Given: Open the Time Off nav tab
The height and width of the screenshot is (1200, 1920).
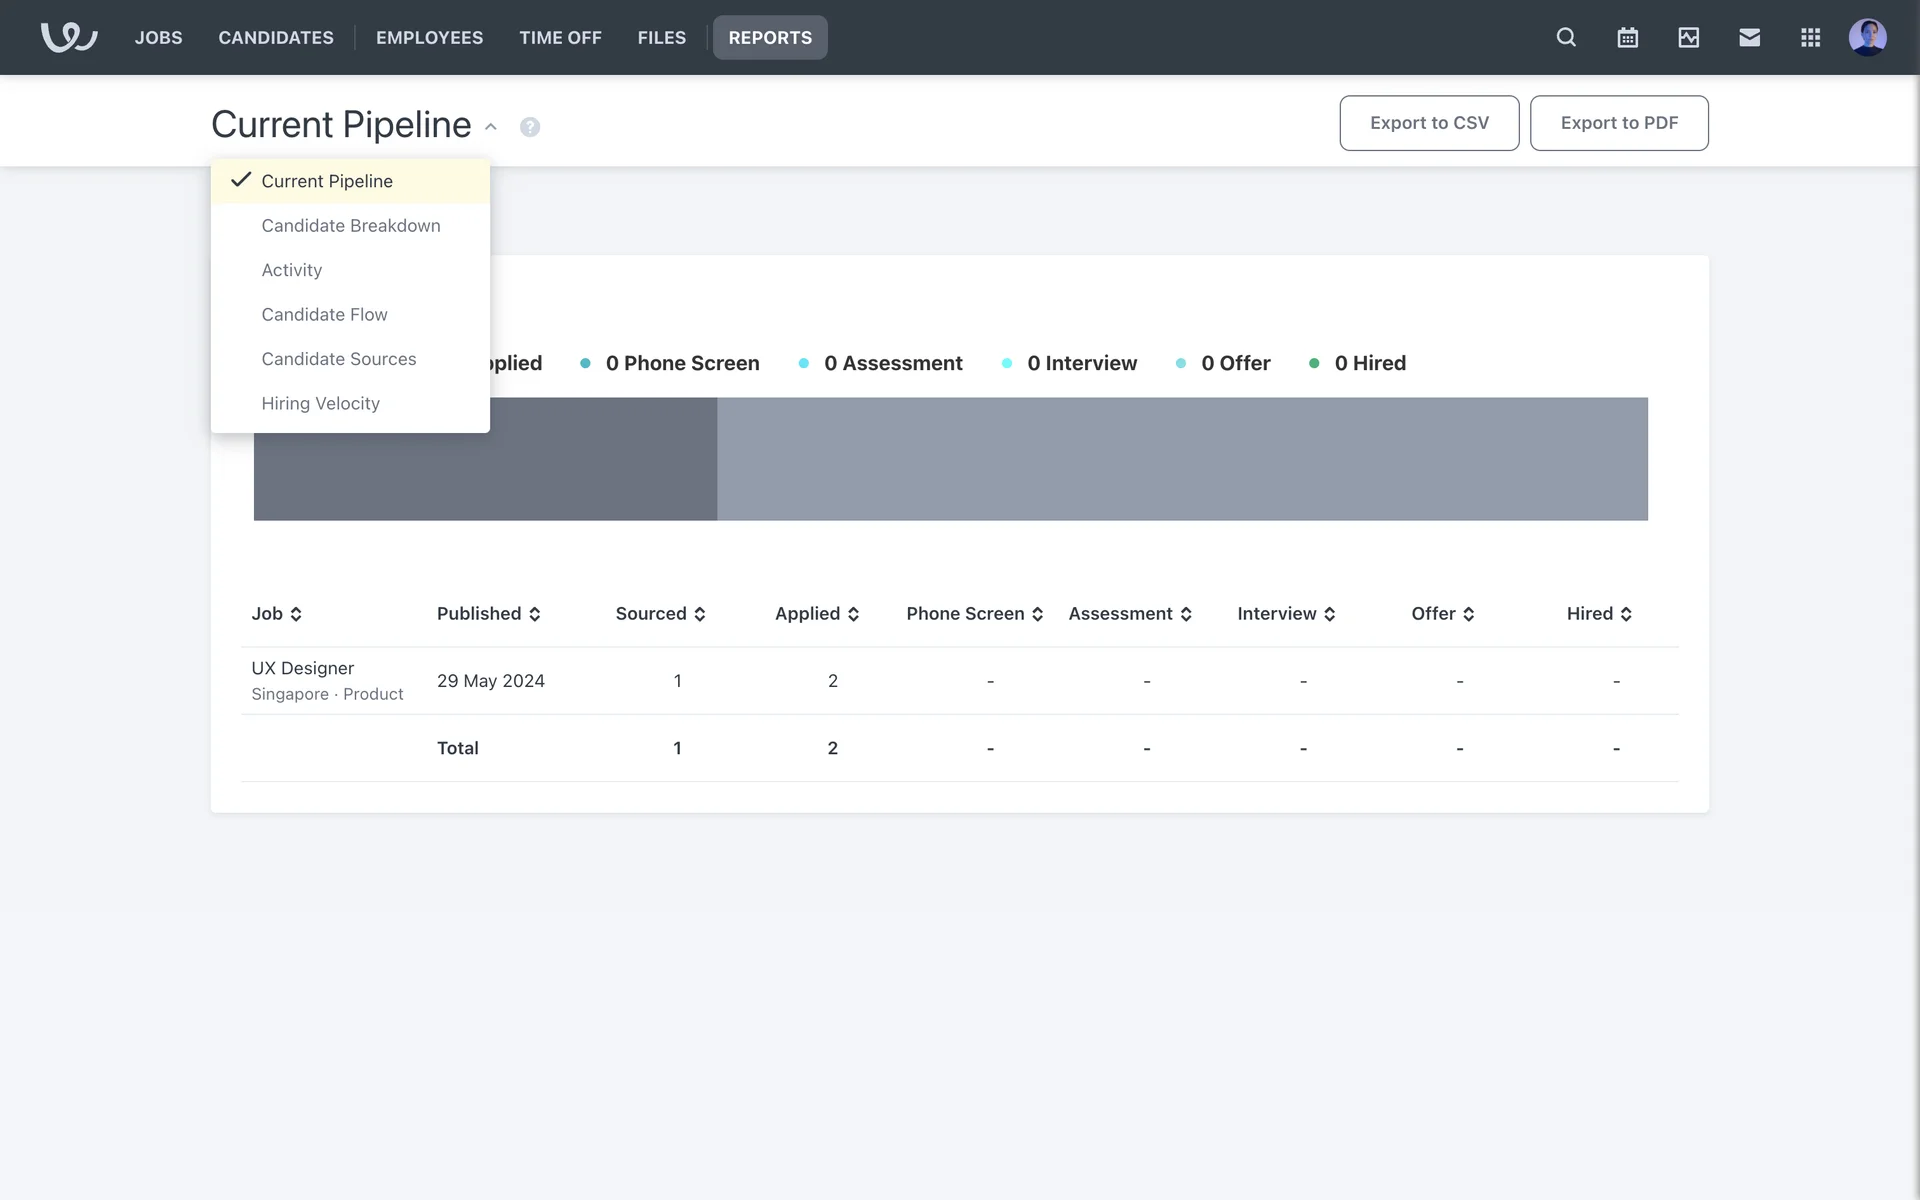Looking at the screenshot, I should [560, 37].
